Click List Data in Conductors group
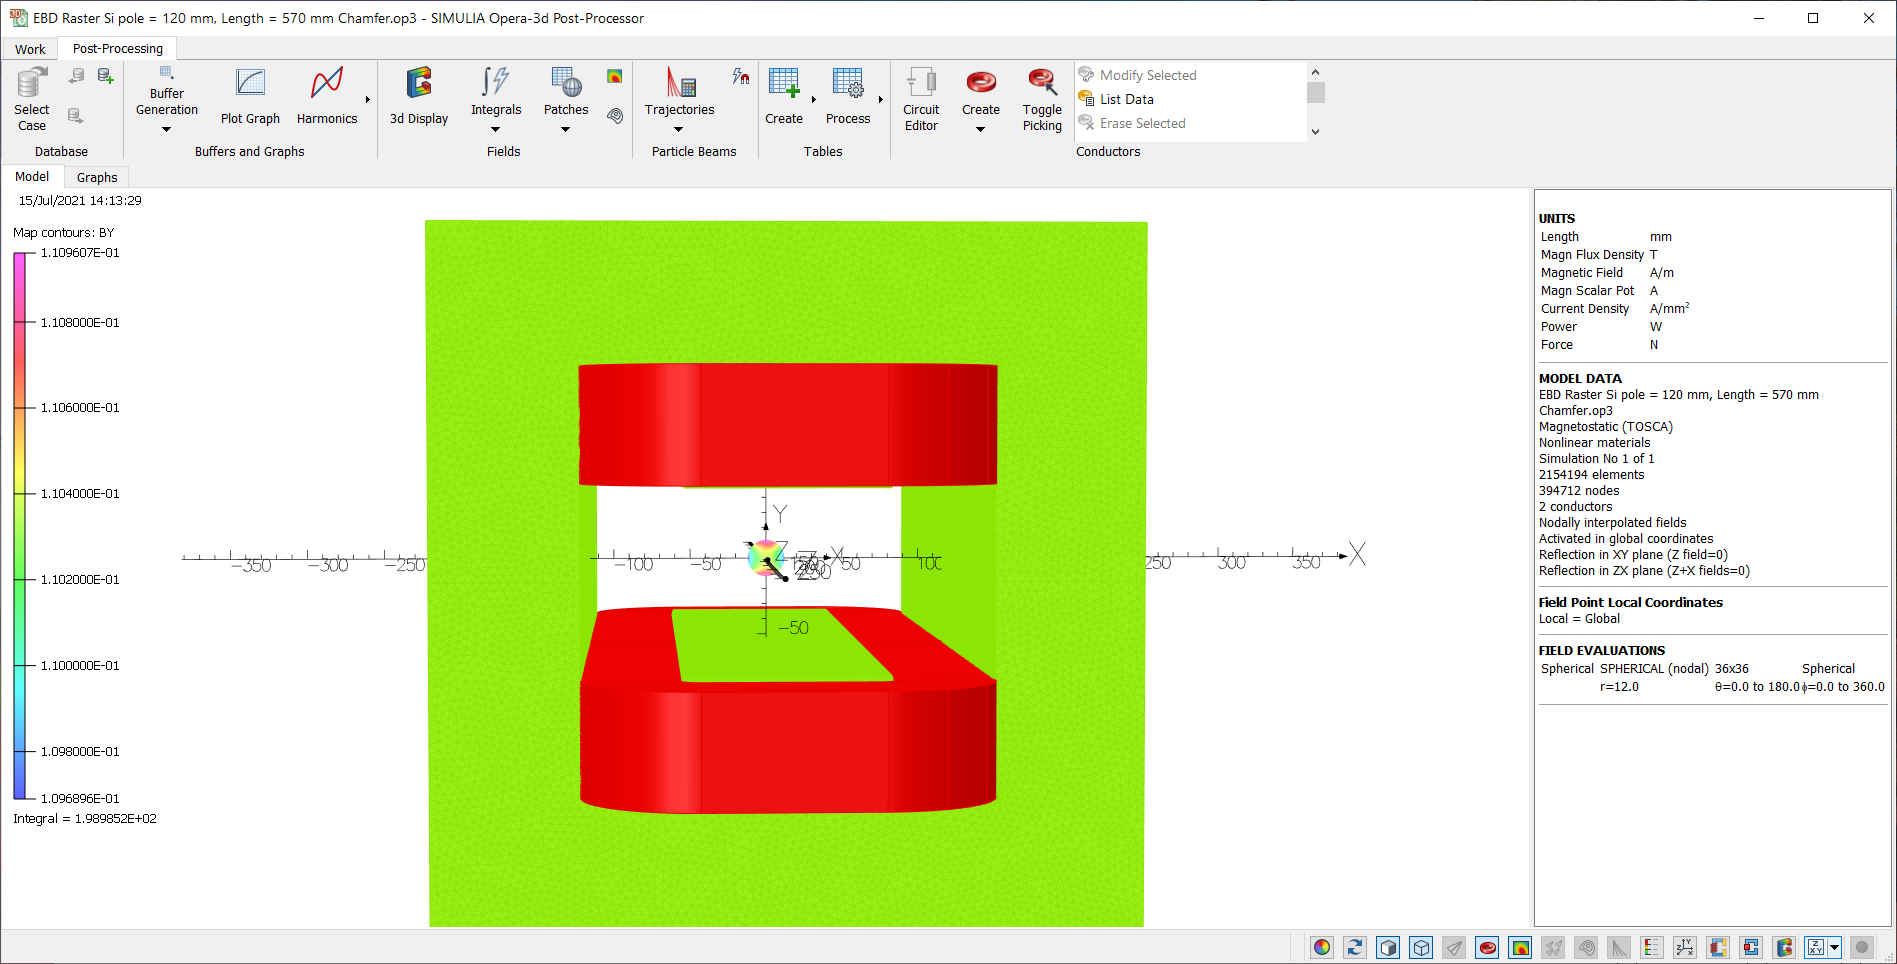1897x964 pixels. (1126, 99)
